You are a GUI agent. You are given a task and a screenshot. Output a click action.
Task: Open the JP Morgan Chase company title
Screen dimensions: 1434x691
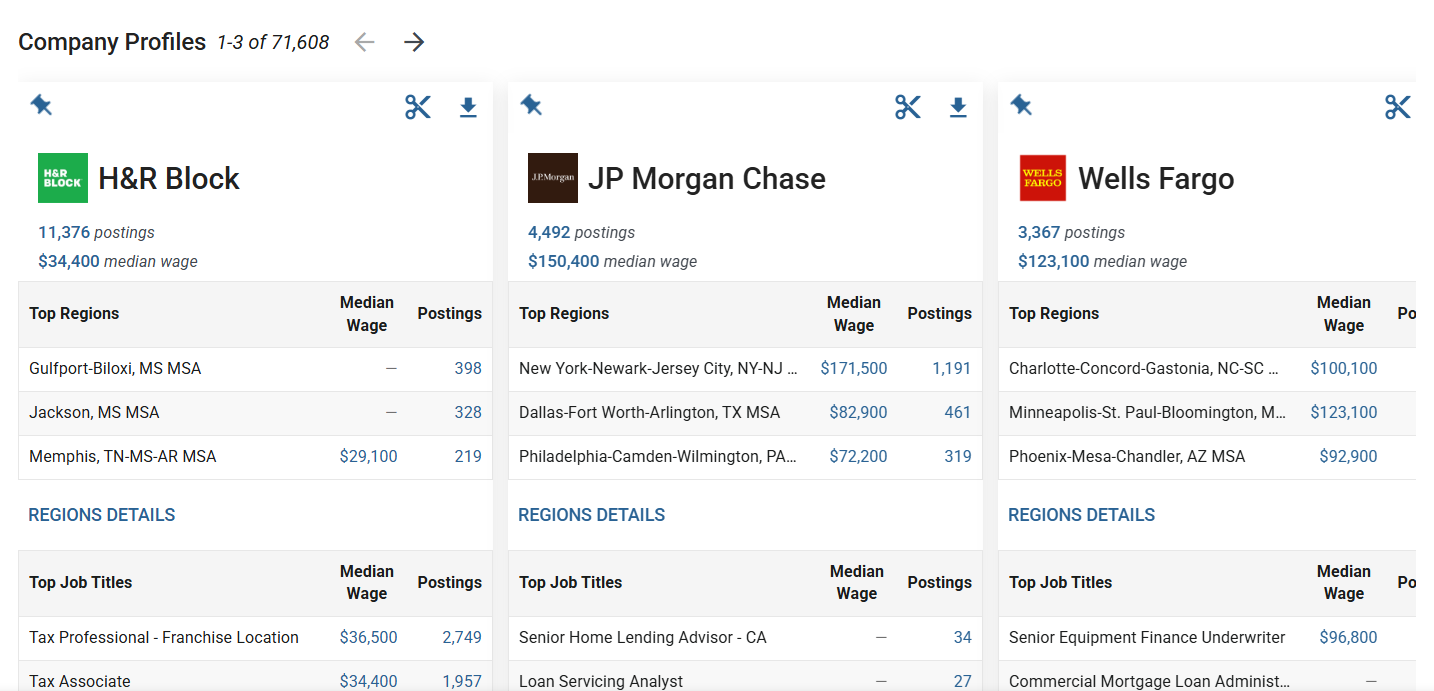(x=707, y=179)
